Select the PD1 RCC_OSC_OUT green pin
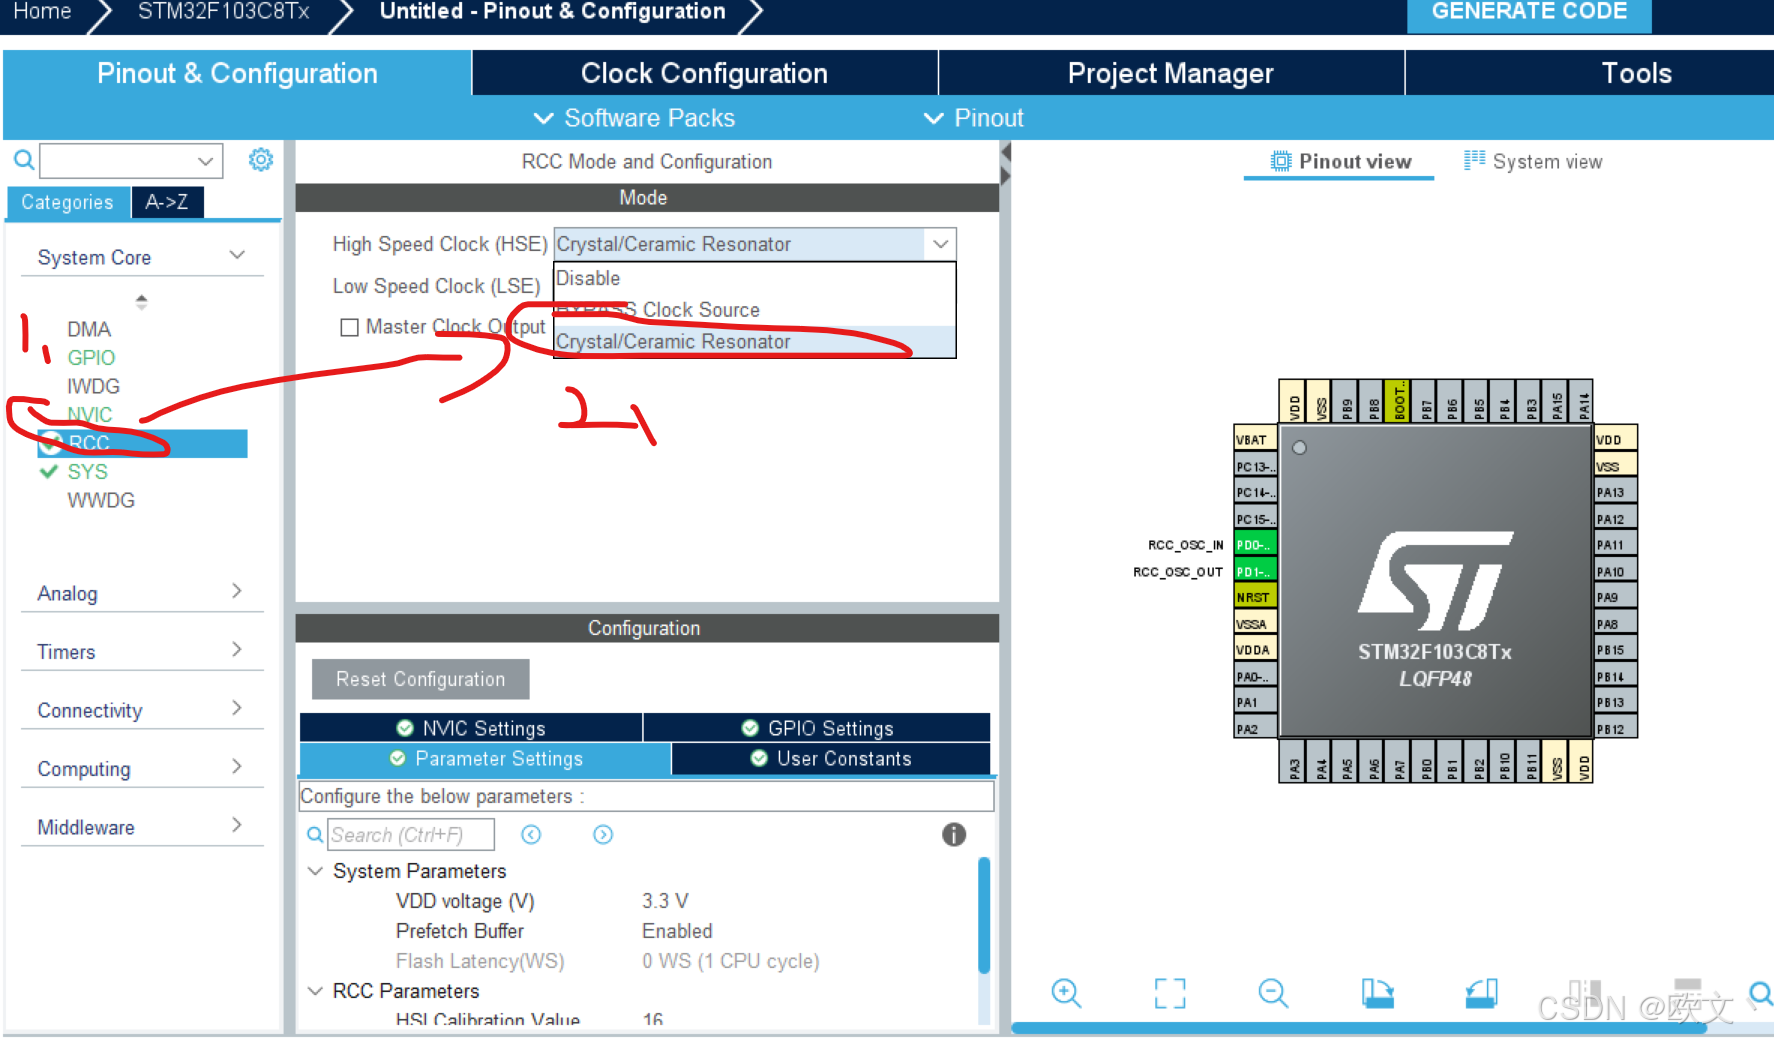 click(1255, 571)
